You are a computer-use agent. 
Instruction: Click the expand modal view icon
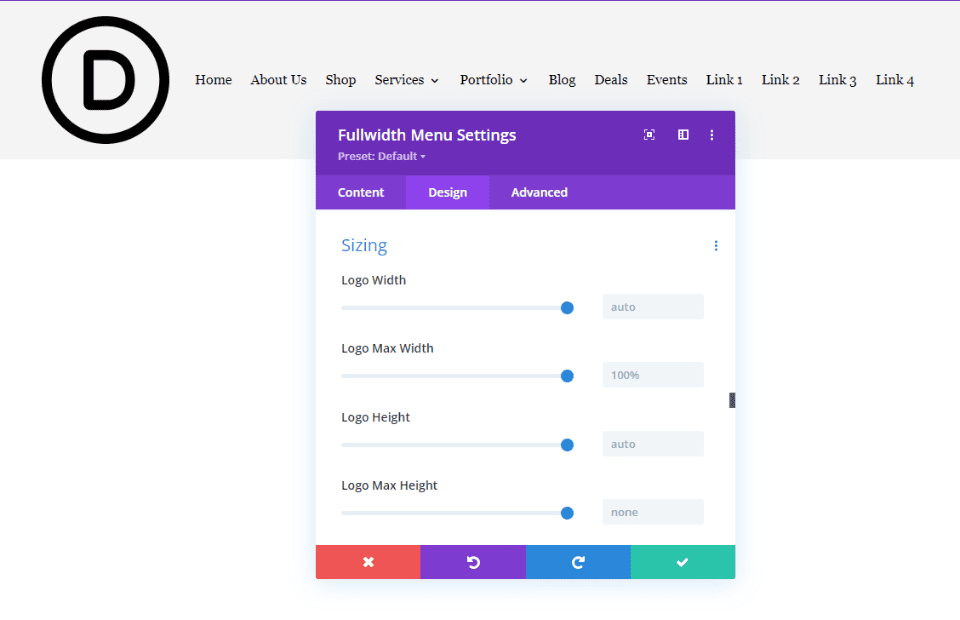click(x=649, y=134)
